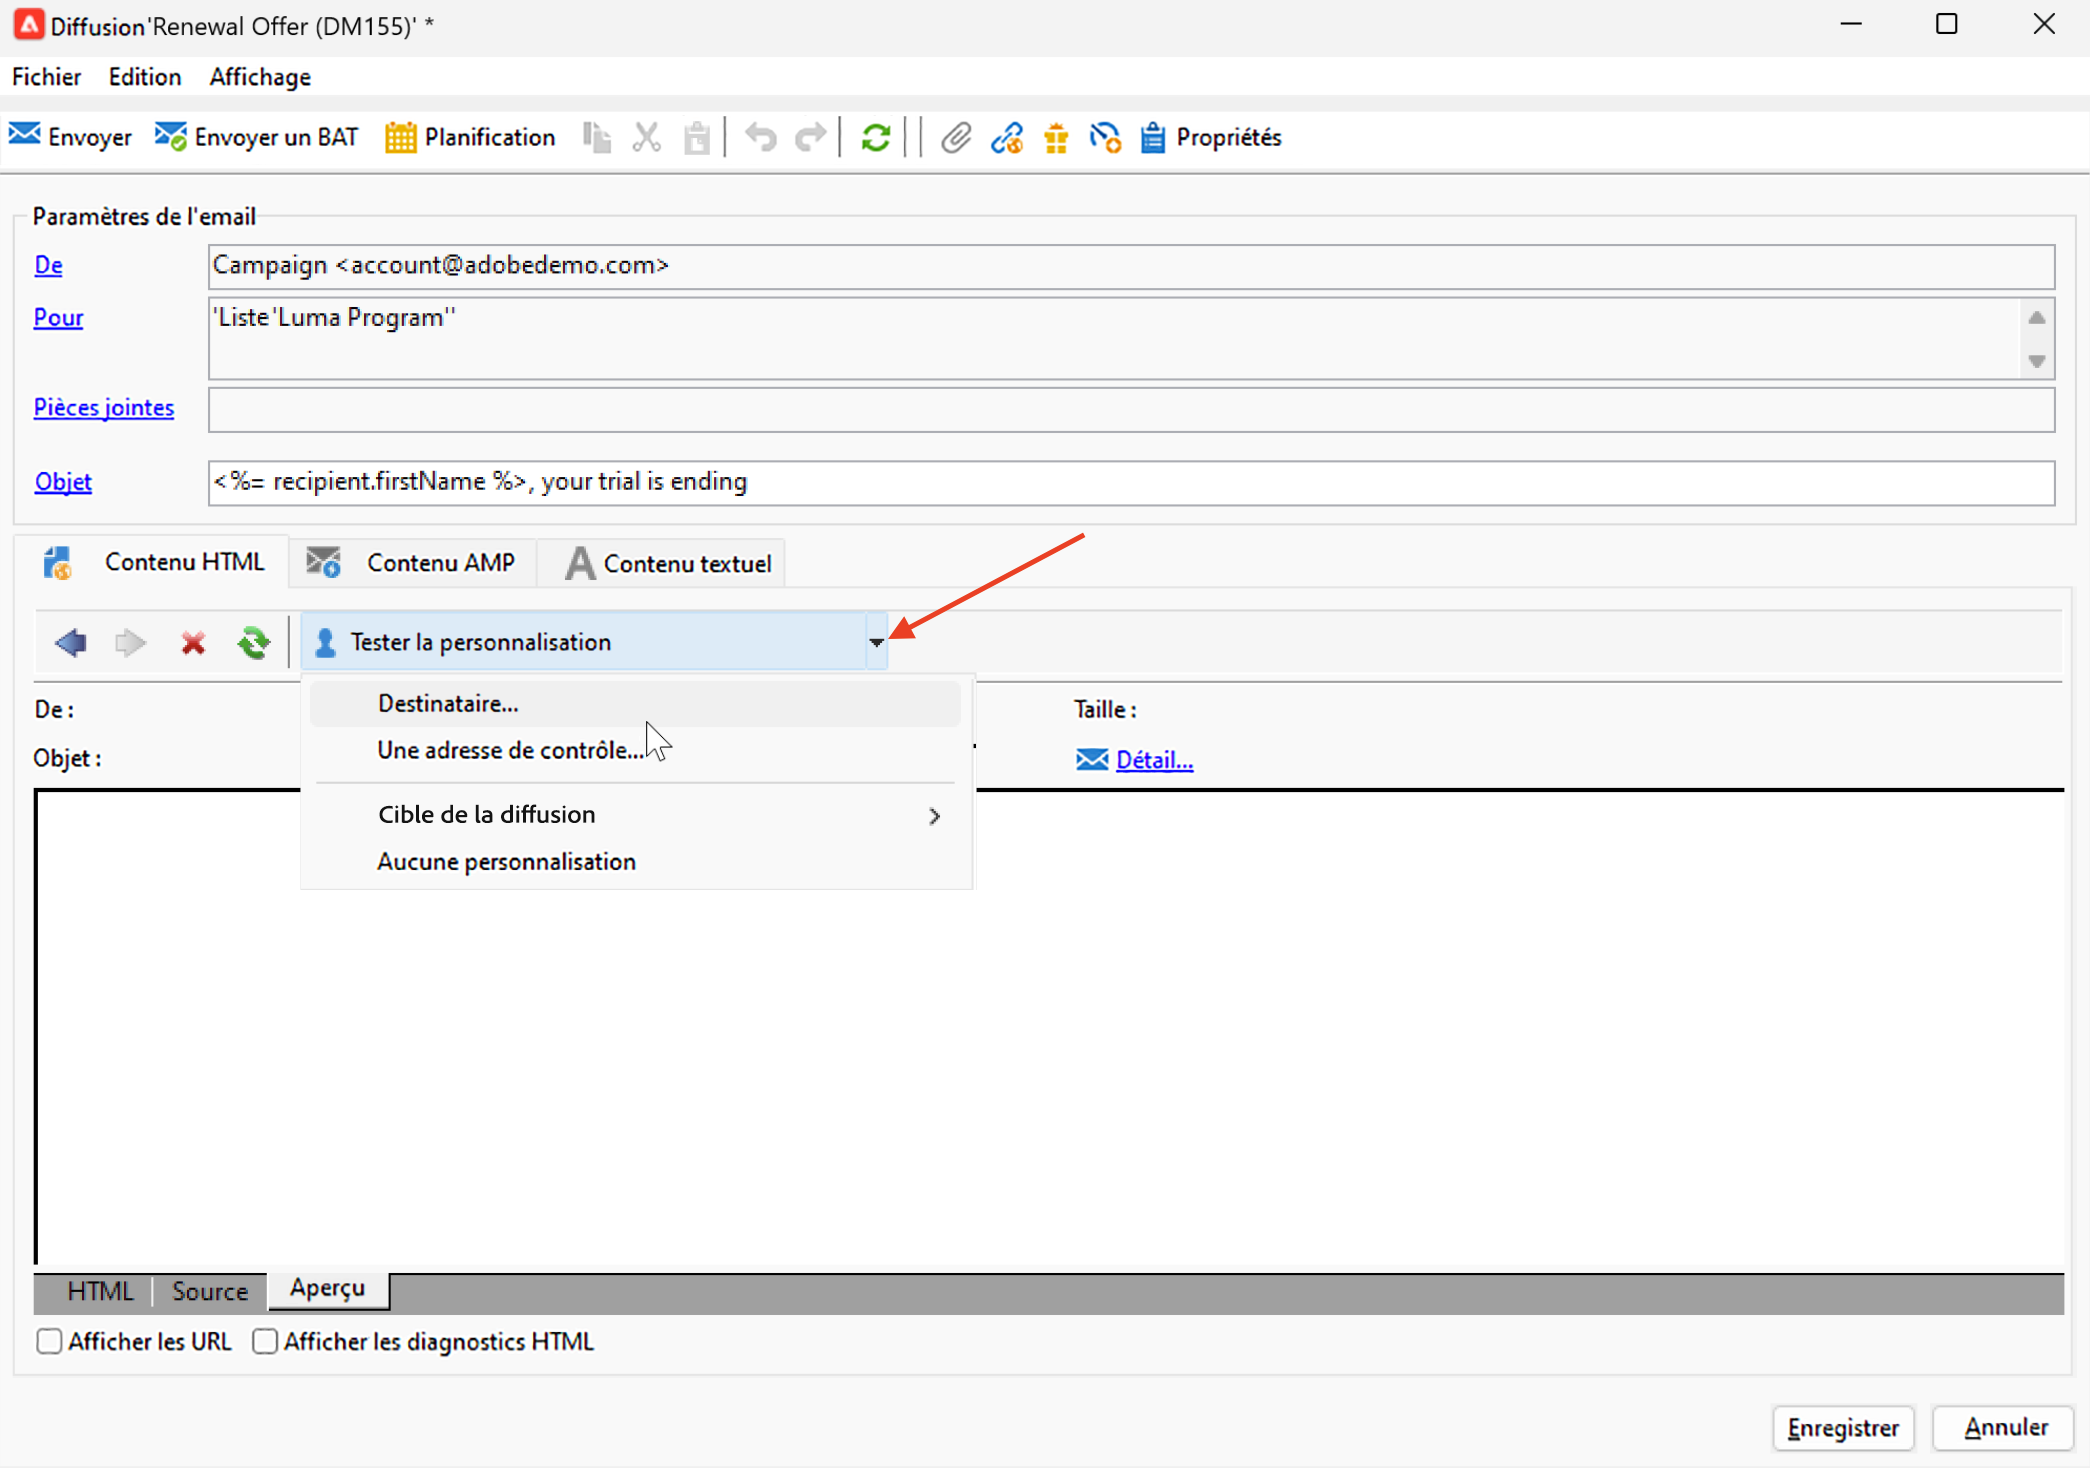
Task: Select Destinataire... from the dropdown menu
Action: 448,704
